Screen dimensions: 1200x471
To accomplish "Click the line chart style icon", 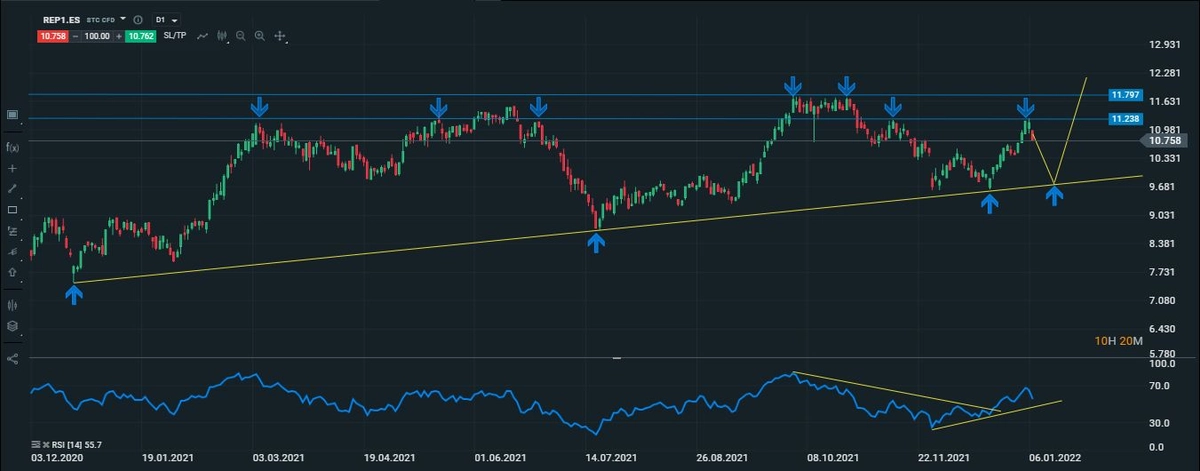I will click(x=203, y=36).
